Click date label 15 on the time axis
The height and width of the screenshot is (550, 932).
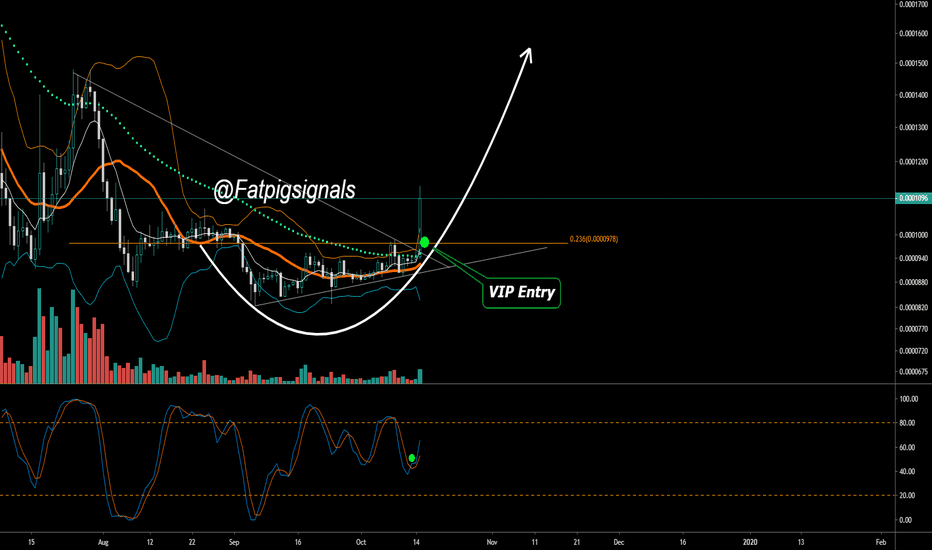pos(32,542)
